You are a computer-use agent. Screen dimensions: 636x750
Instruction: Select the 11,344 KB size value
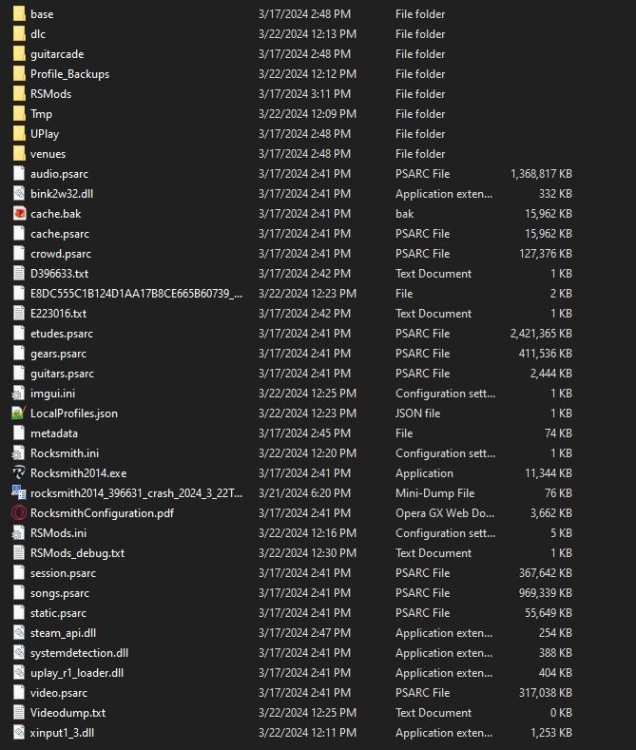click(x=548, y=473)
